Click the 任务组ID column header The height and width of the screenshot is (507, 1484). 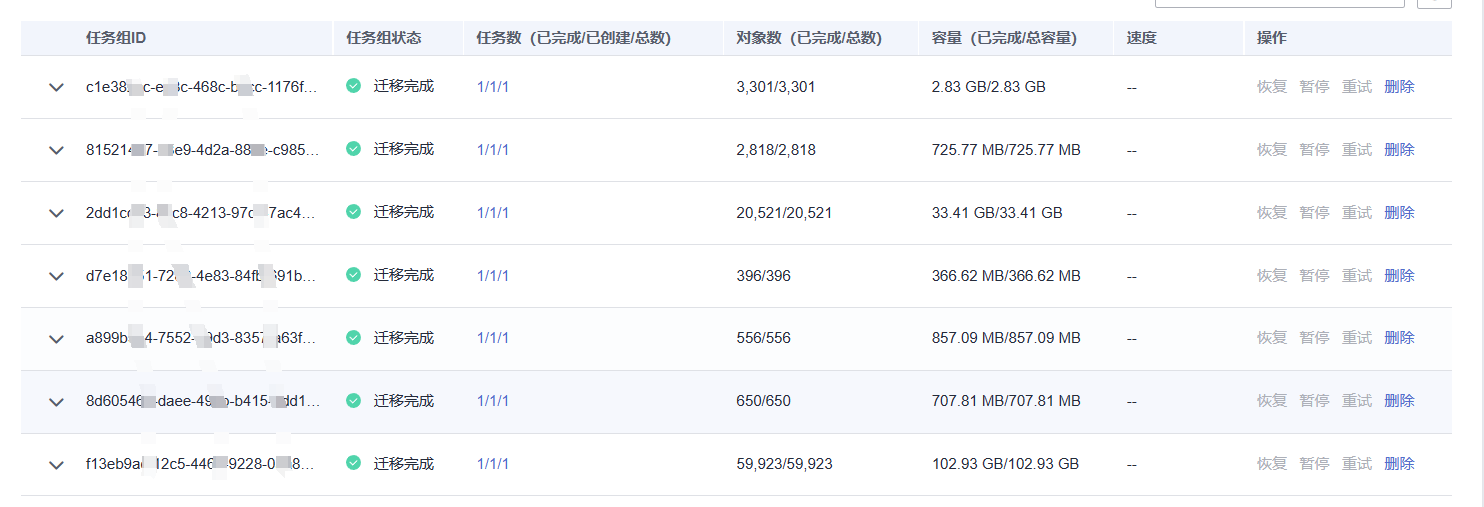(x=116, y=38)
